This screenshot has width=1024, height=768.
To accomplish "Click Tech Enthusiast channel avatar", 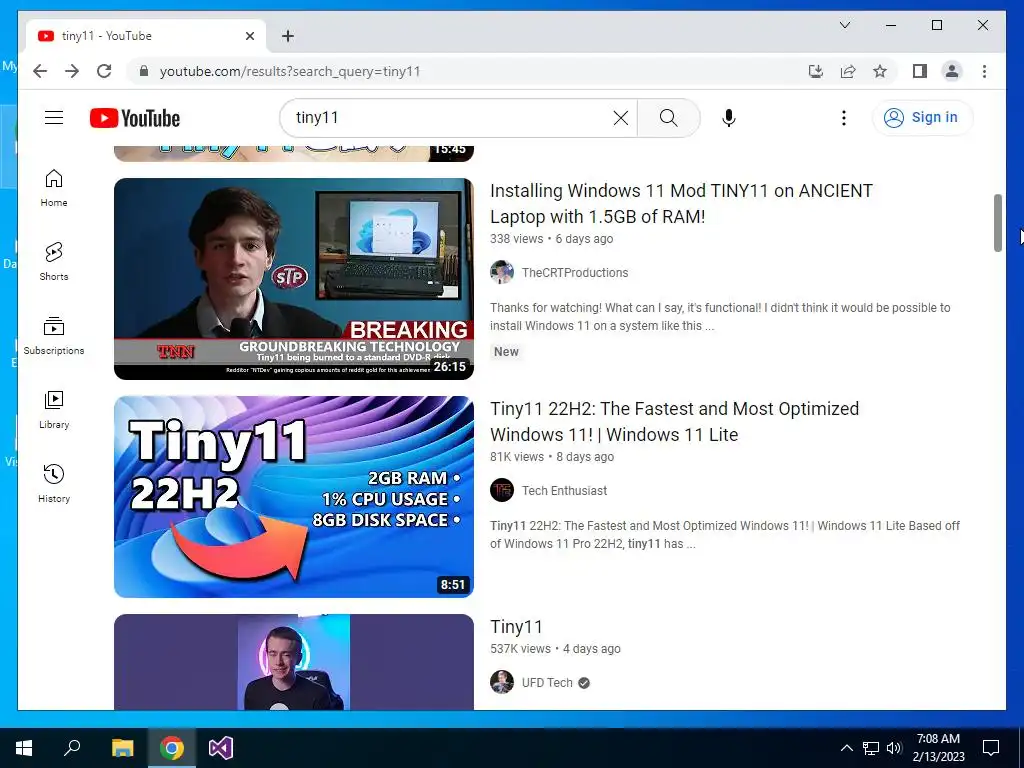I will [502, 490].
